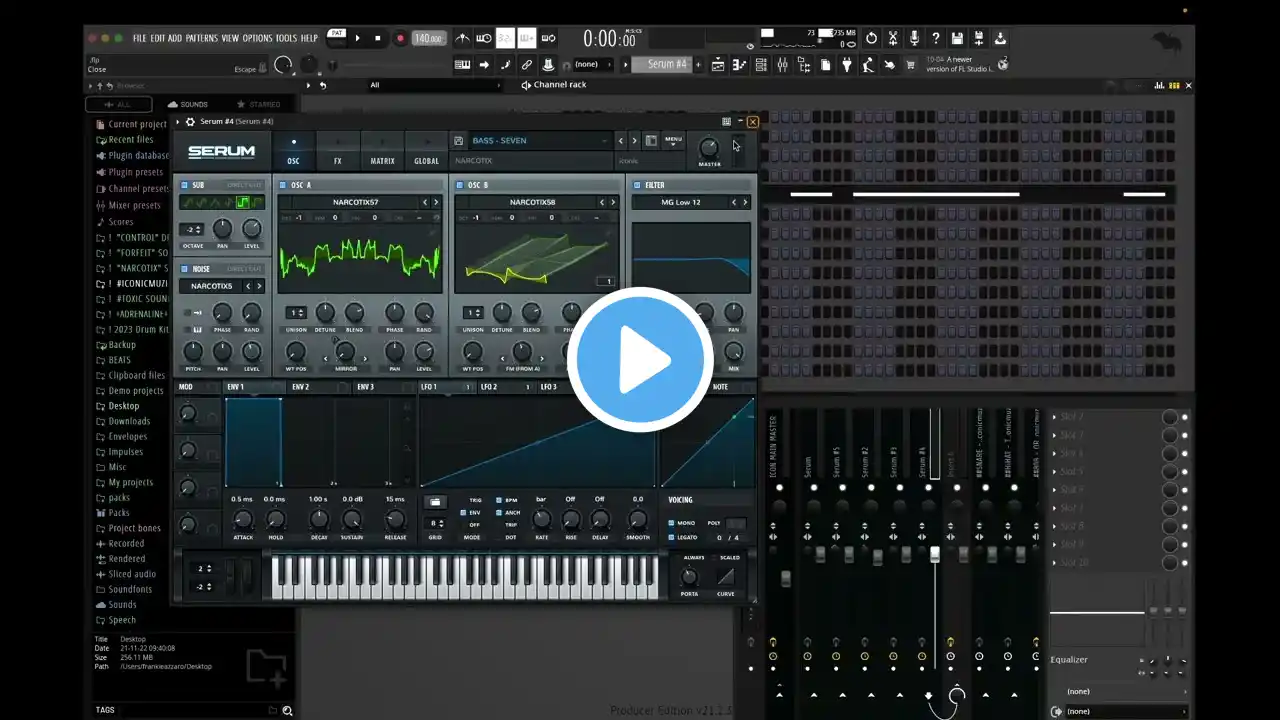1280x720 pixels.
Task: Click the Serum plugin settings gear icon
Action: tap(190, 122)
